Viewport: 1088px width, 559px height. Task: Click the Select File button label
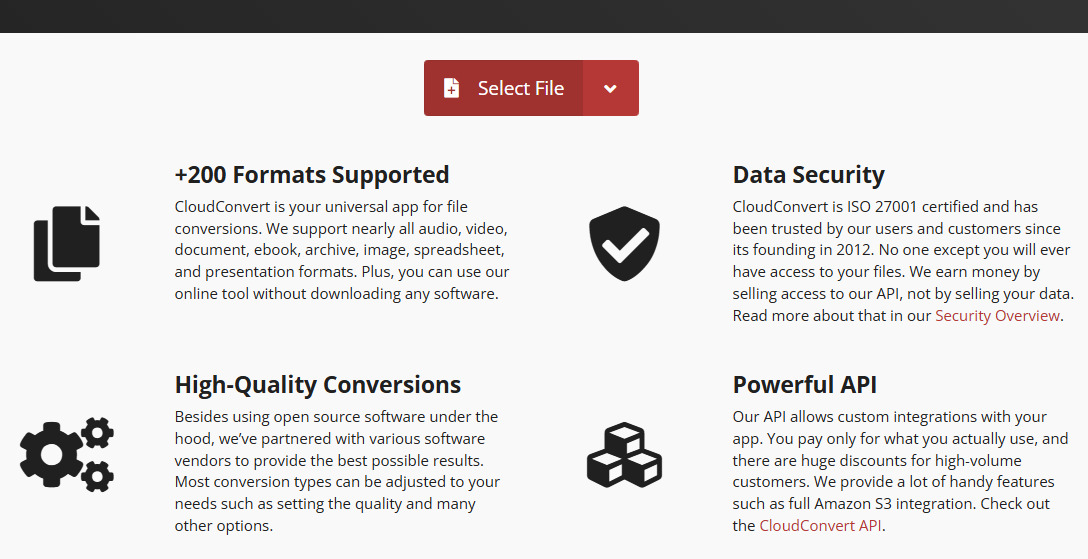(520, 88)
